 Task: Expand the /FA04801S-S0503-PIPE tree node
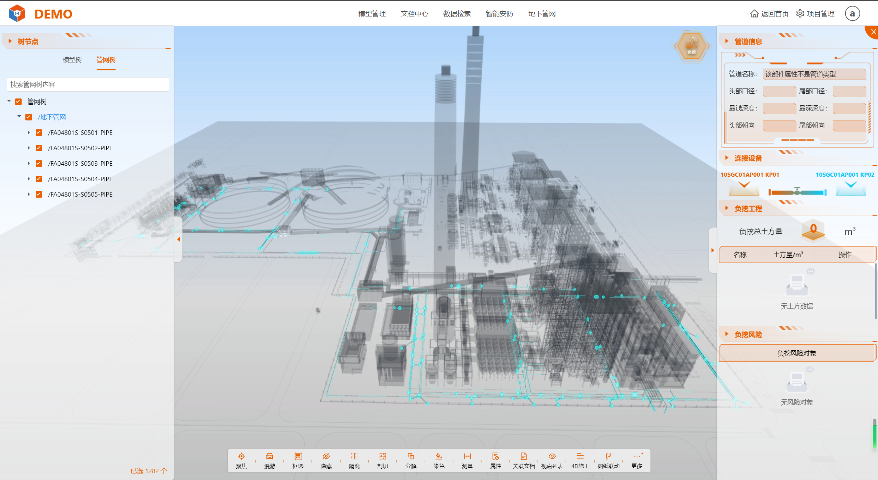point(29,163)
